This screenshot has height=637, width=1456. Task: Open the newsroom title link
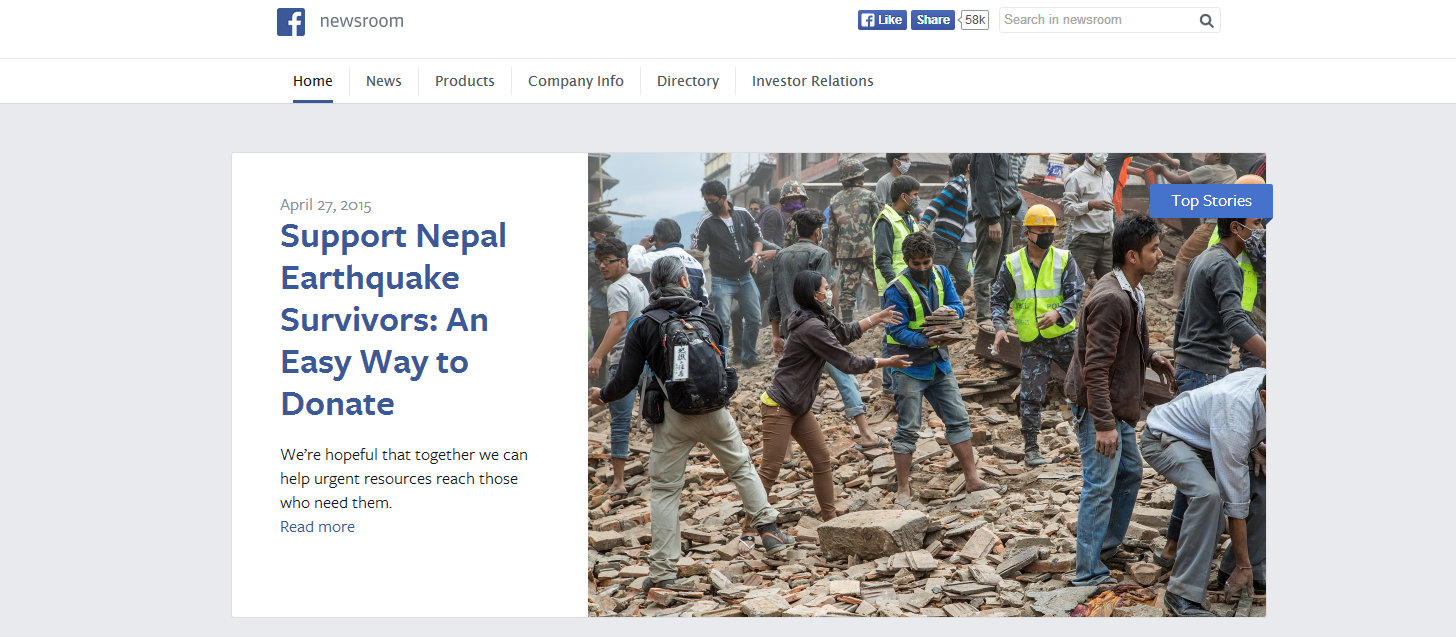coord(362,21)
